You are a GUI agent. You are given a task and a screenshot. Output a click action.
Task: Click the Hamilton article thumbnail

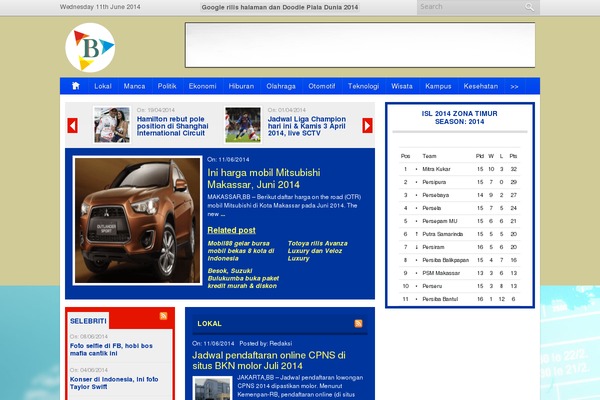[x=112, y=125]
